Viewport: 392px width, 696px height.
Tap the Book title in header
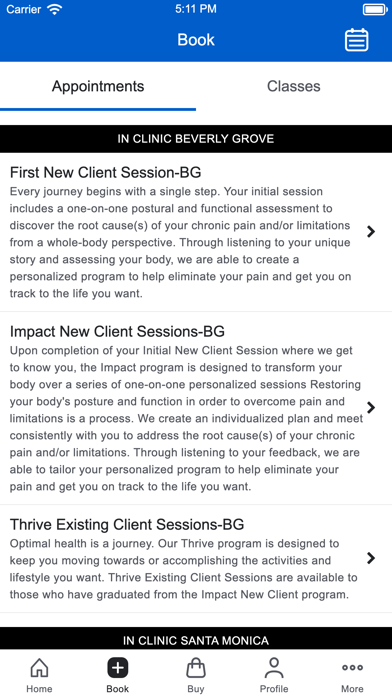click(196, 40)
